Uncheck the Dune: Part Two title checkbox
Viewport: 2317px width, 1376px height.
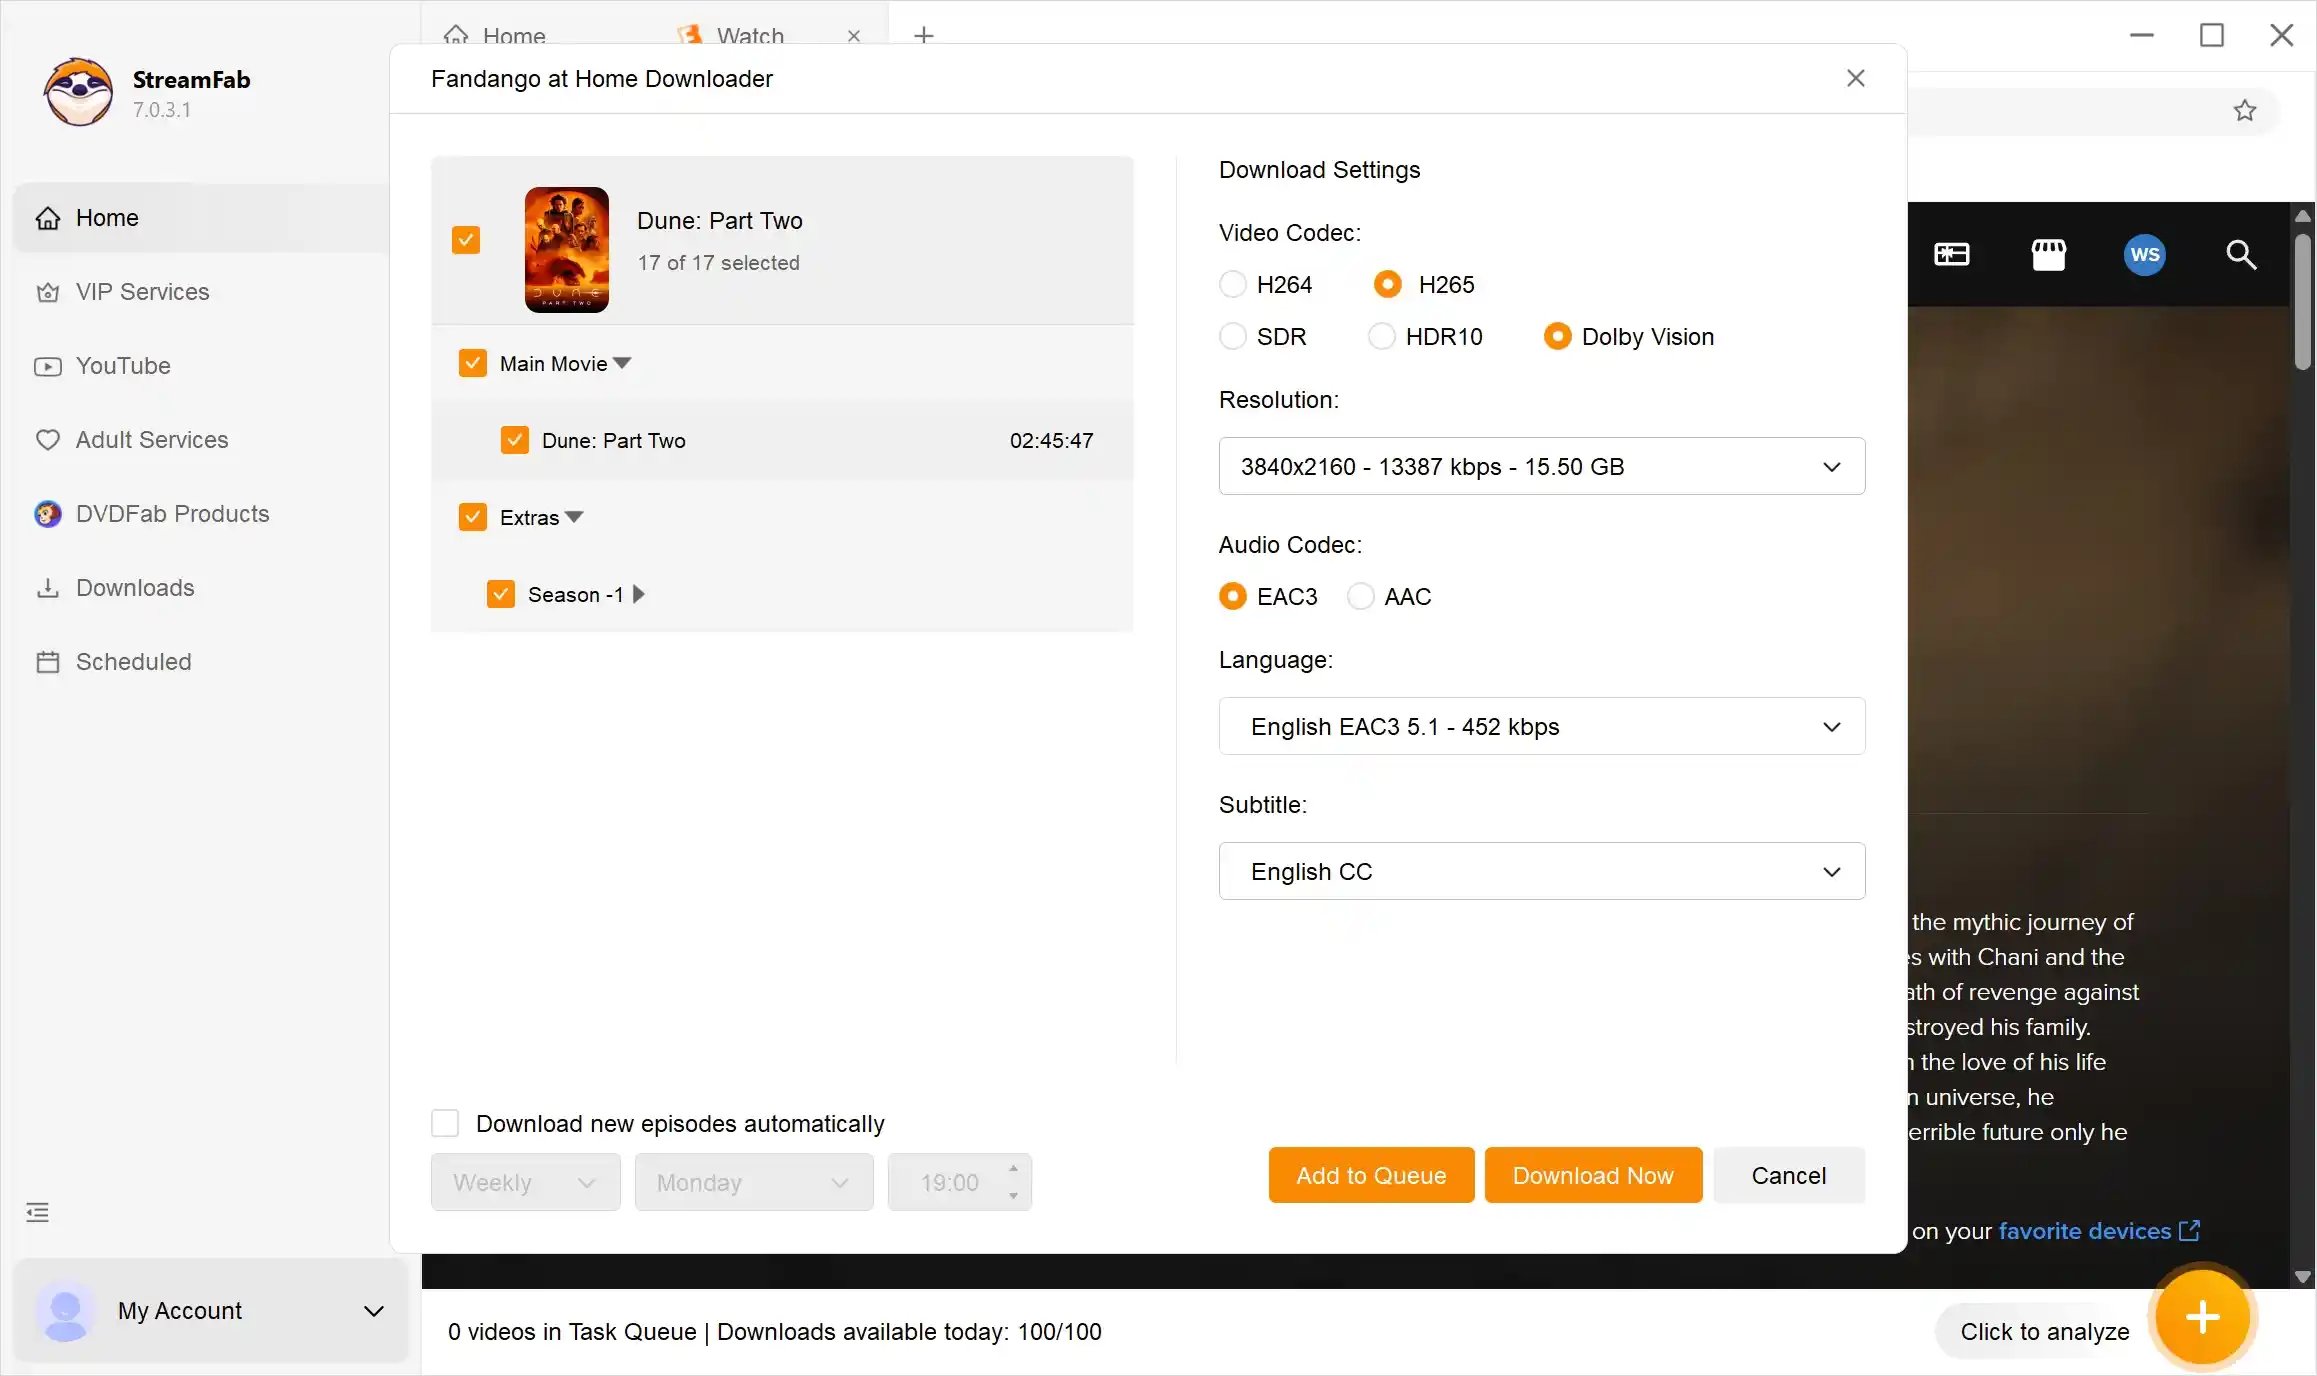point(466,240)
